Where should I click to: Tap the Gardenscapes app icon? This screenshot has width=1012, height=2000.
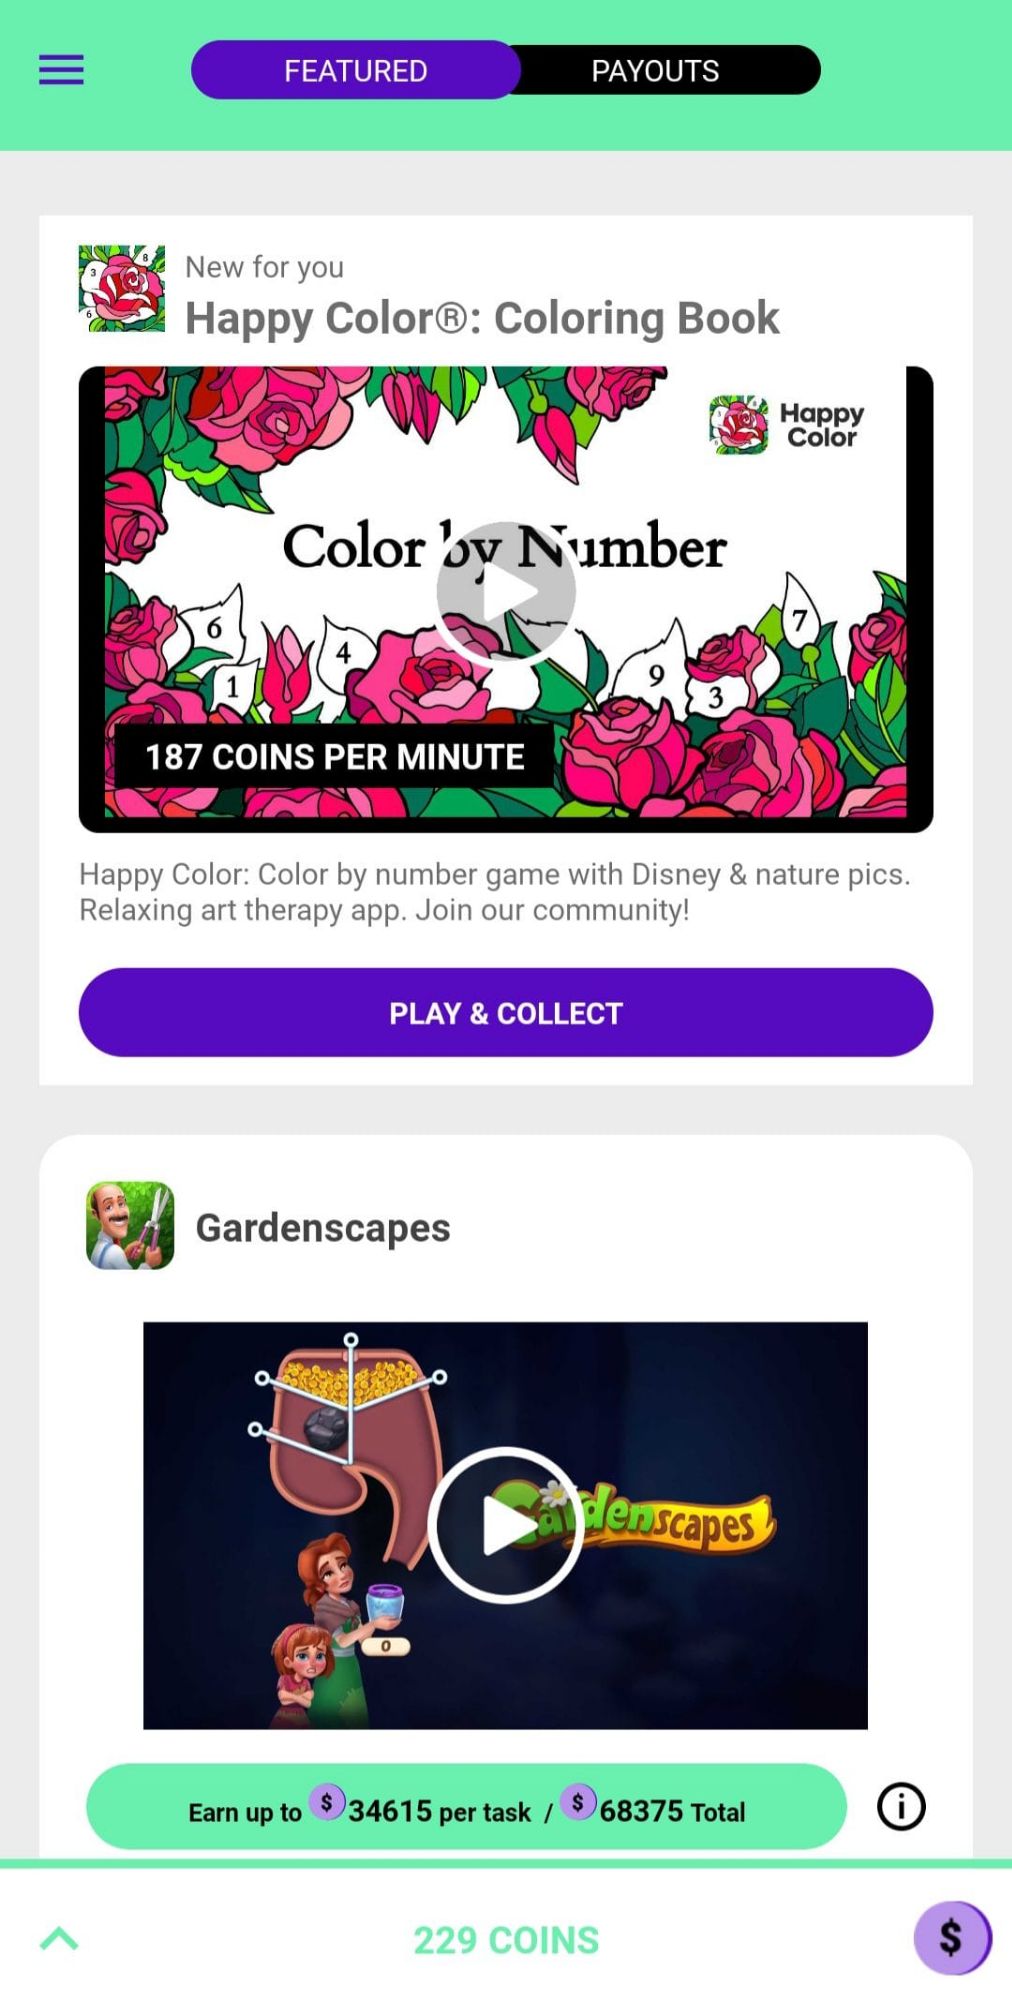click(x=130, y=1226)
